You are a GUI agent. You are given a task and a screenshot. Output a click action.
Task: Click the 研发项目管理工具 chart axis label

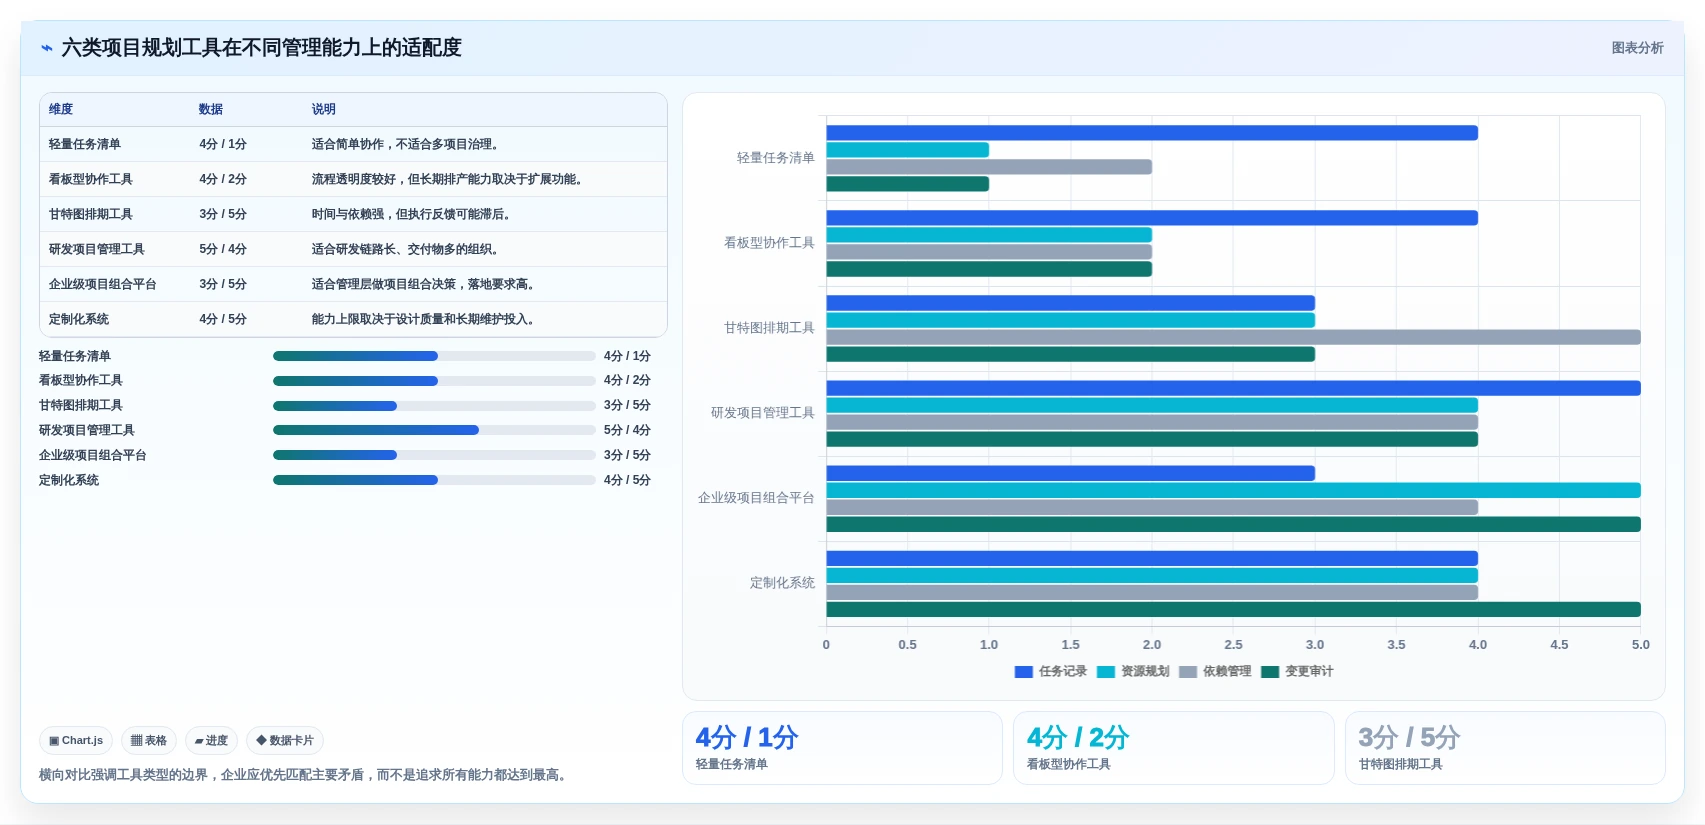click(x=763, y=413)
